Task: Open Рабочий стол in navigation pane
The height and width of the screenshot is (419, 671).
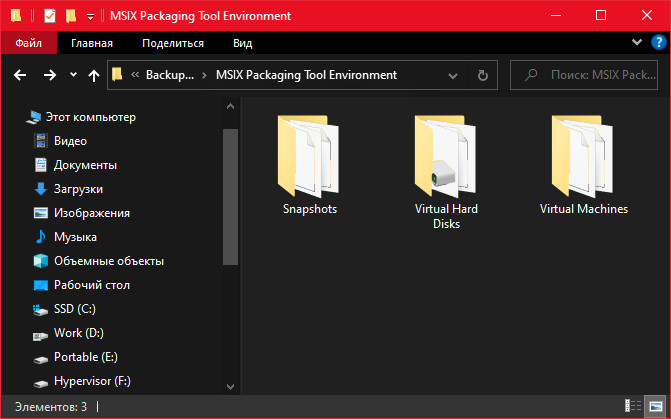Action: tap(92, 285)
